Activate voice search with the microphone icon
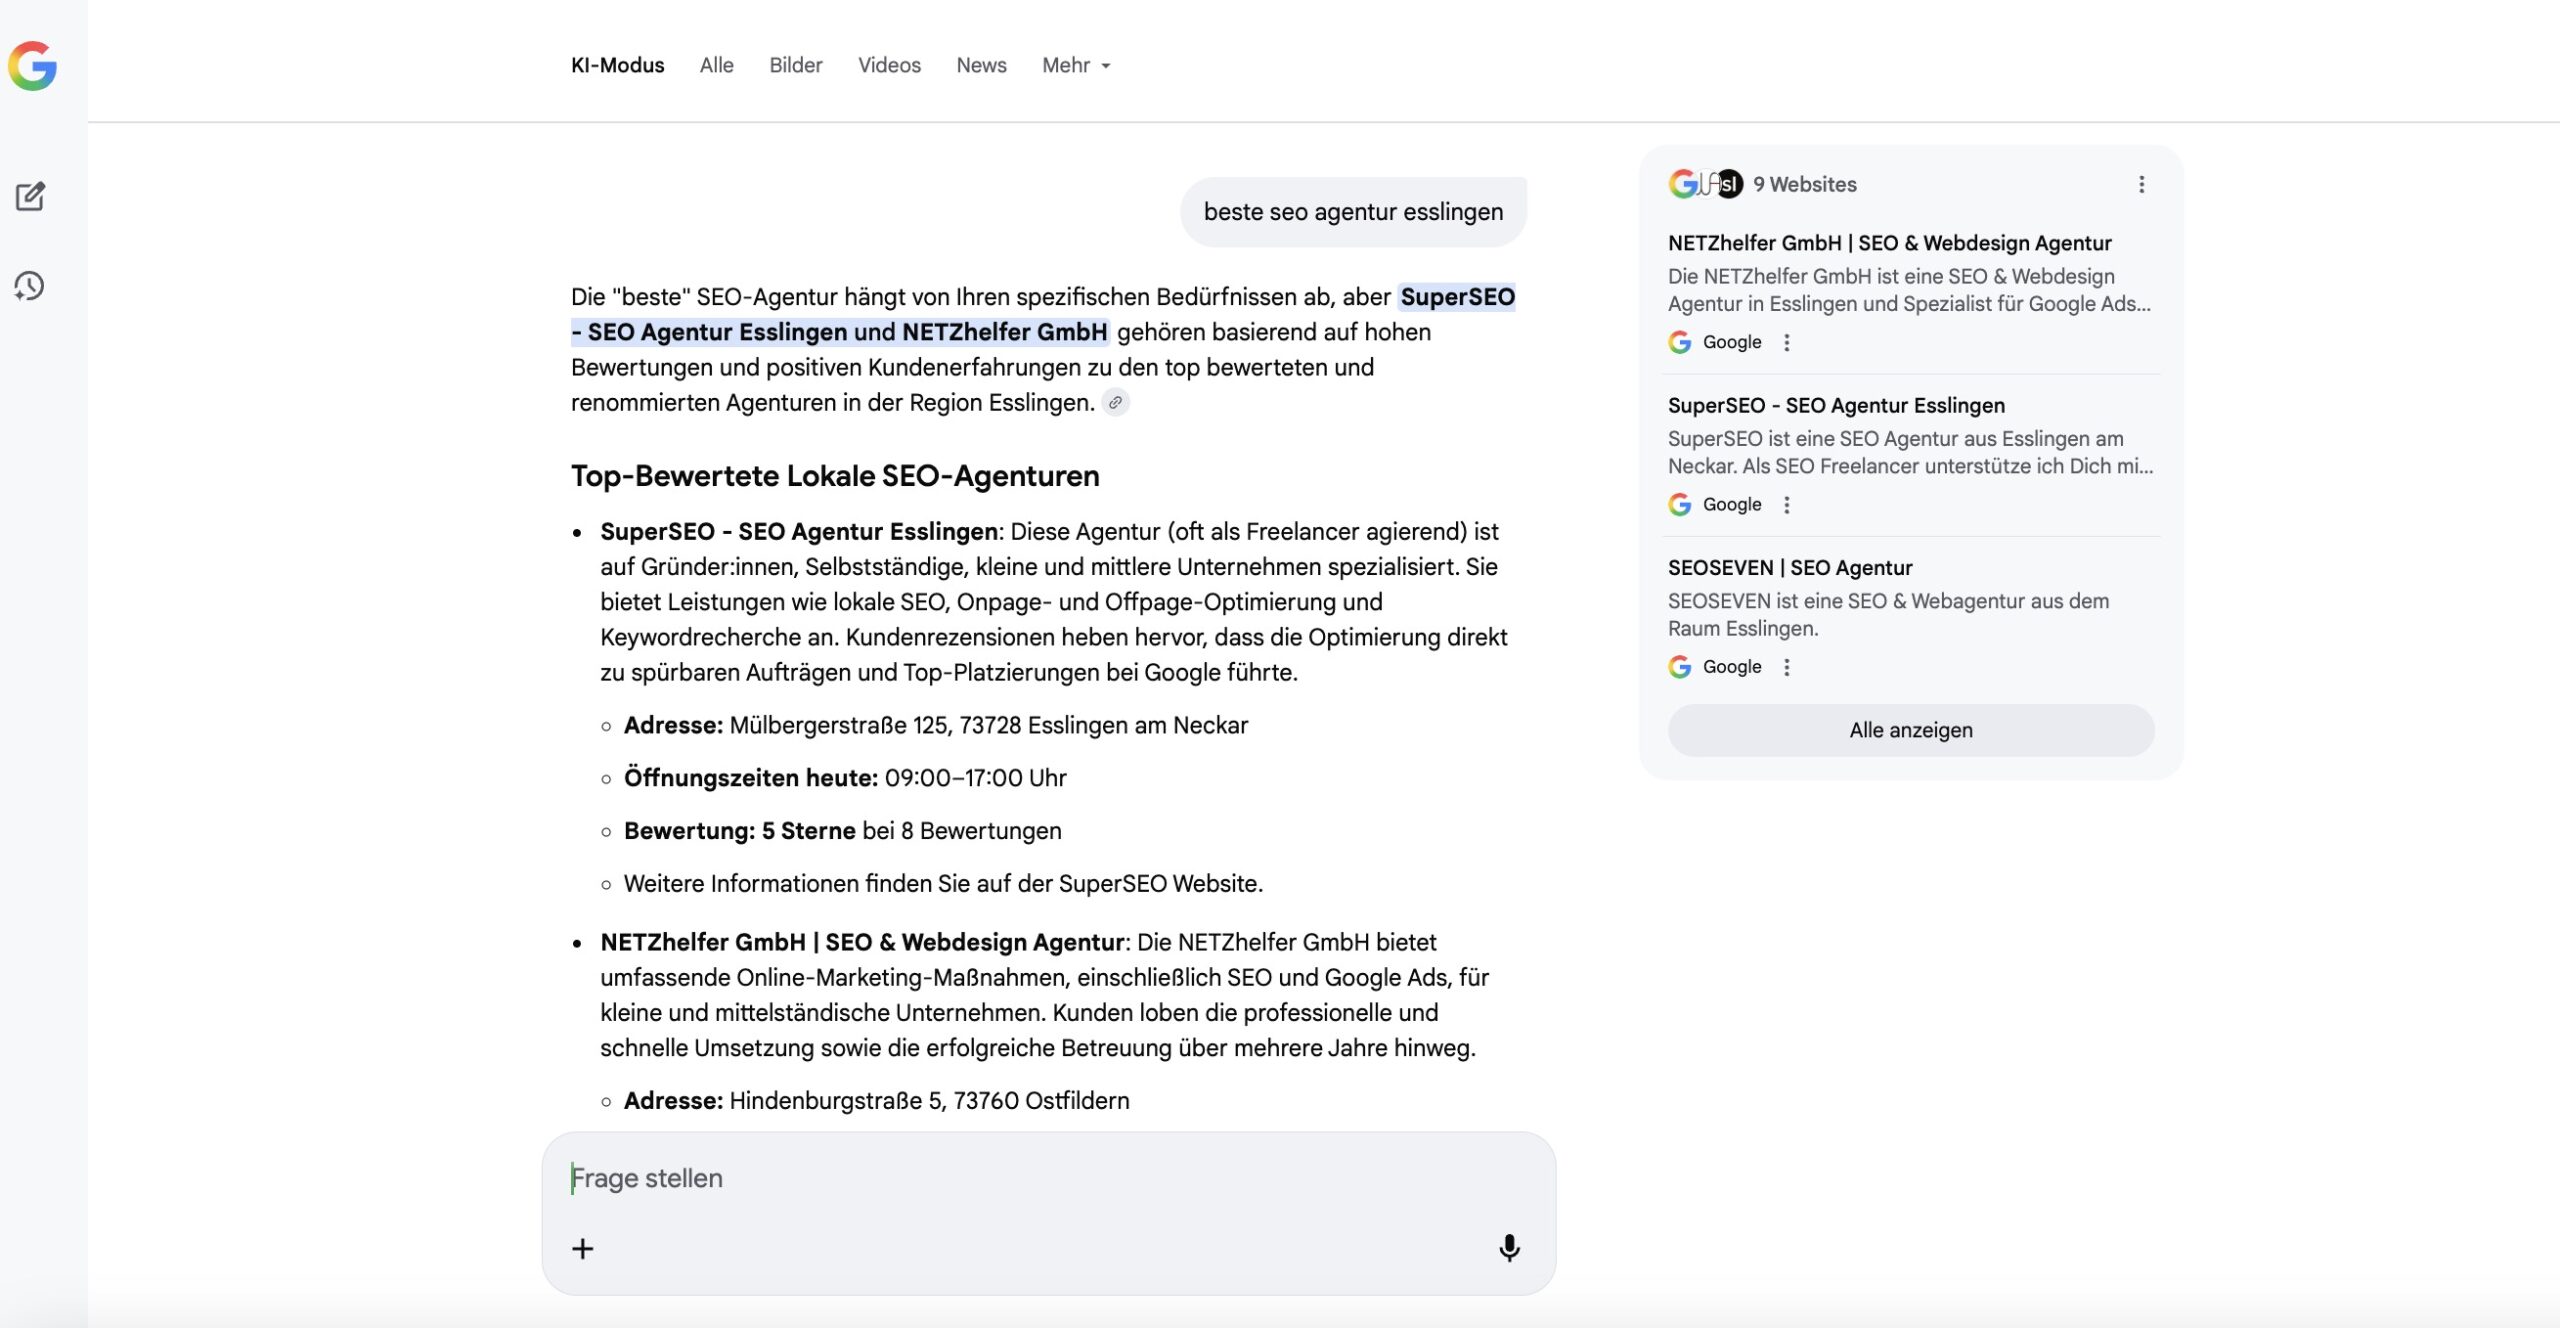Image resolution: width=2560 pixels, height=1328 pixels. pyautogui.click(x=1509, y=1248)
